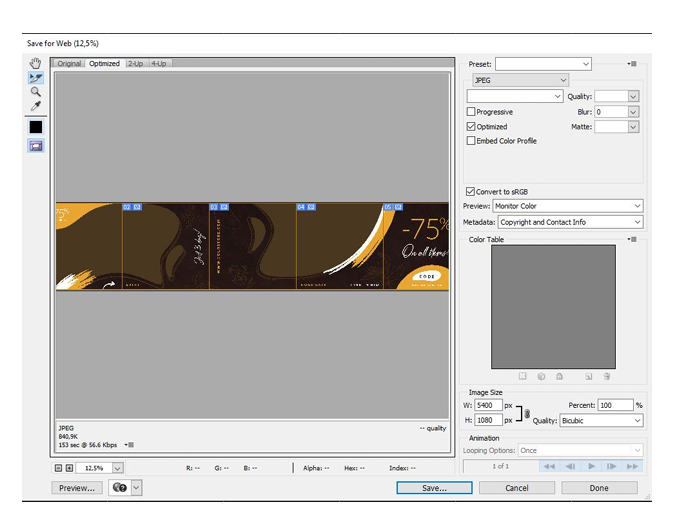Click the preview in browser icon
Image resolution: width=680 pixels, height=523 pixels.
[x=120, y=488]
